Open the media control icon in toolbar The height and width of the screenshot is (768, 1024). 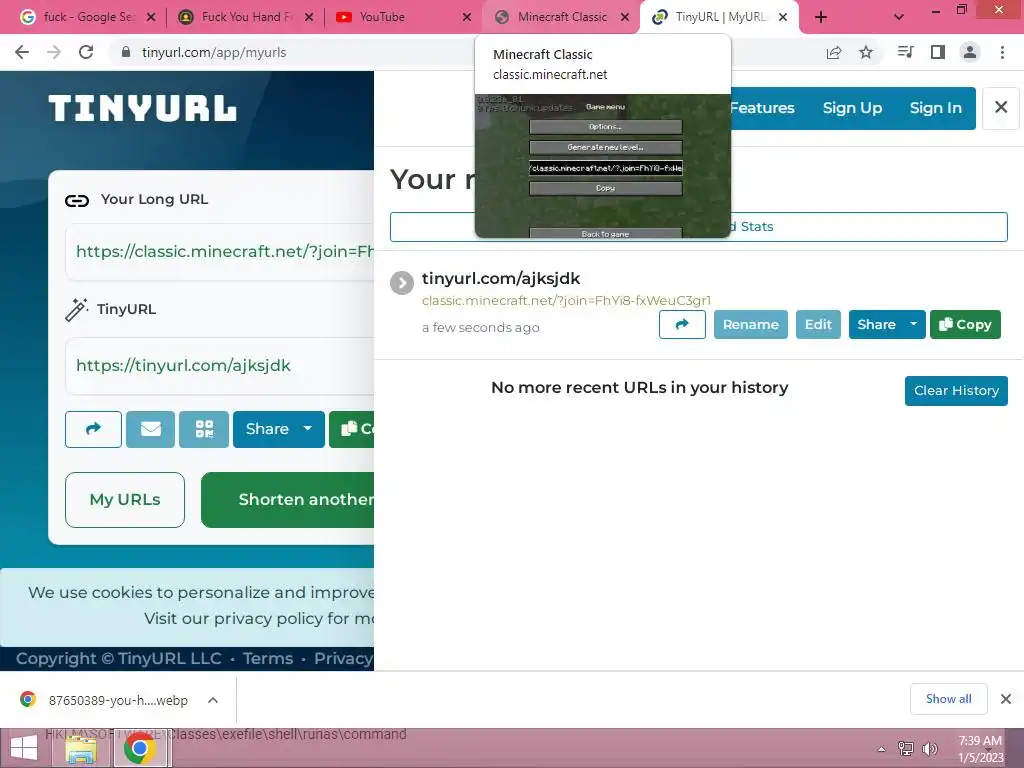905,52
